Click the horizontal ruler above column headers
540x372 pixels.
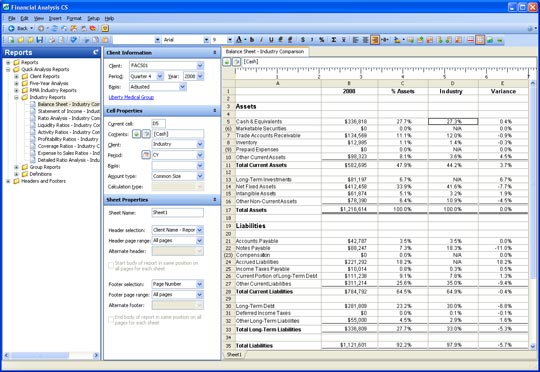coord(382,73)
